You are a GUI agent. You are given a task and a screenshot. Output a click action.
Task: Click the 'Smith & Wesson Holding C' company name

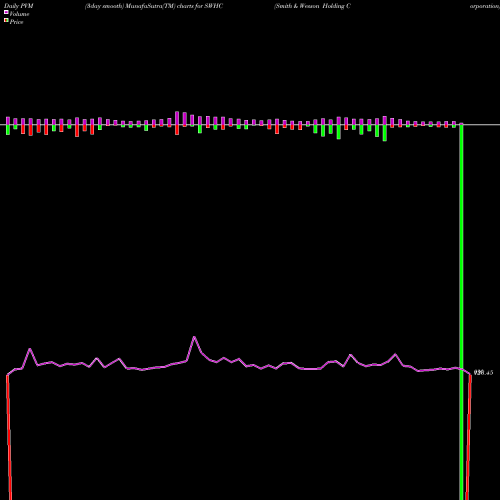click(312, 6)
